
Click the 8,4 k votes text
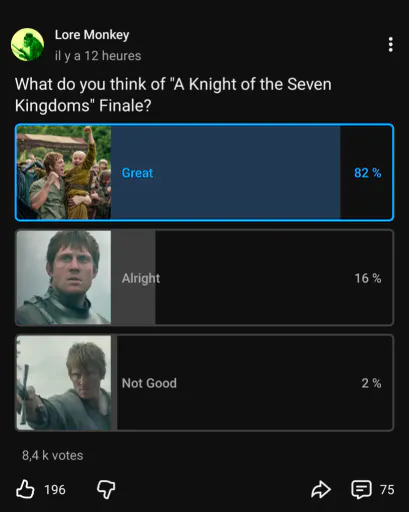click(53, 455)
